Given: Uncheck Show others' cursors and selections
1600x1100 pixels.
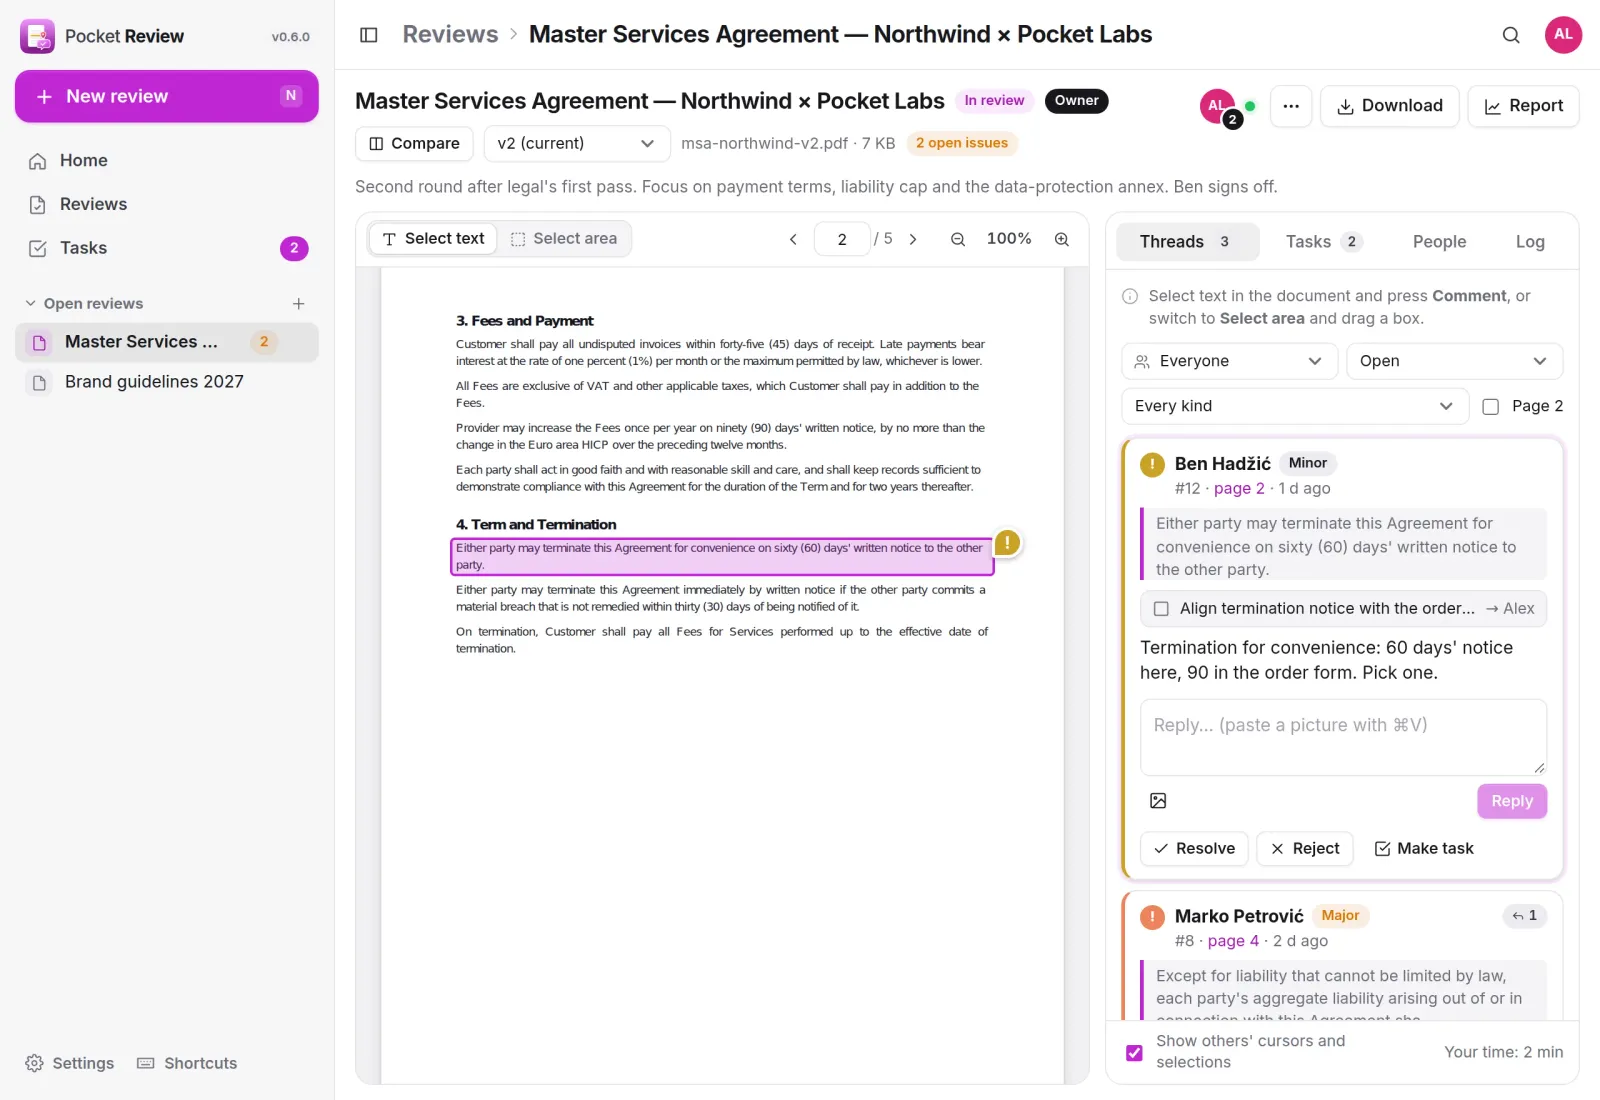Looking at the screenshot, I should click(x=1134, y=1052).
